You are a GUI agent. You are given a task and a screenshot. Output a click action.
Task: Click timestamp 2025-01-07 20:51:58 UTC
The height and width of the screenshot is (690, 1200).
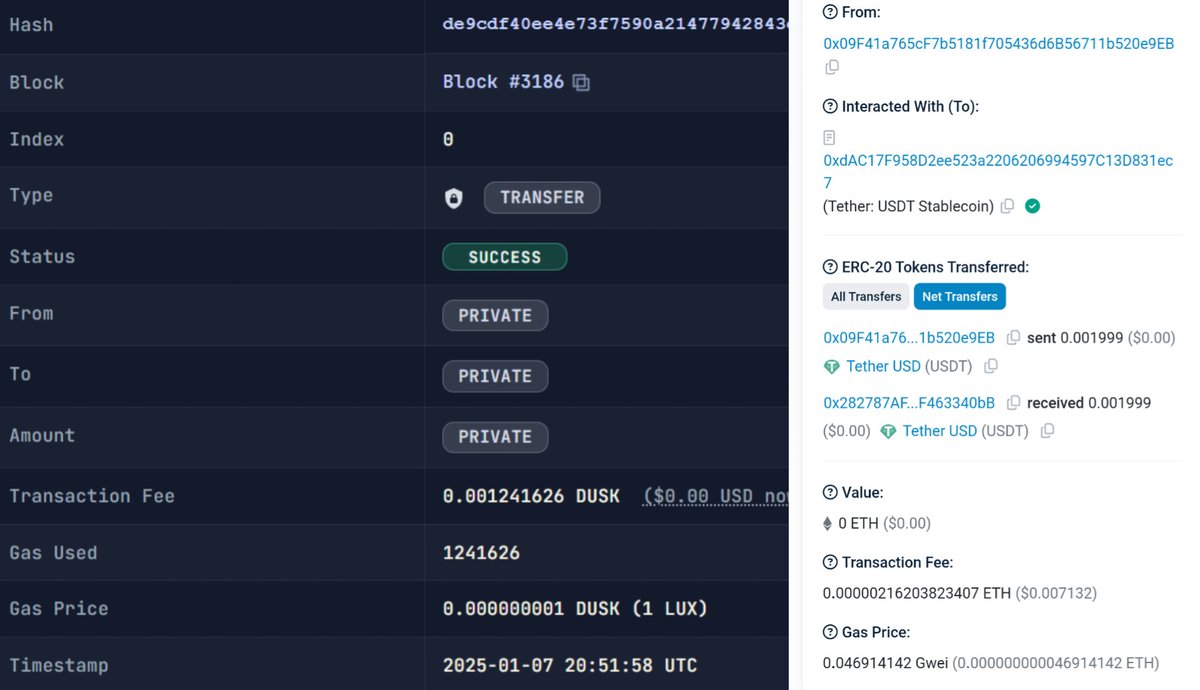(570, 665)
